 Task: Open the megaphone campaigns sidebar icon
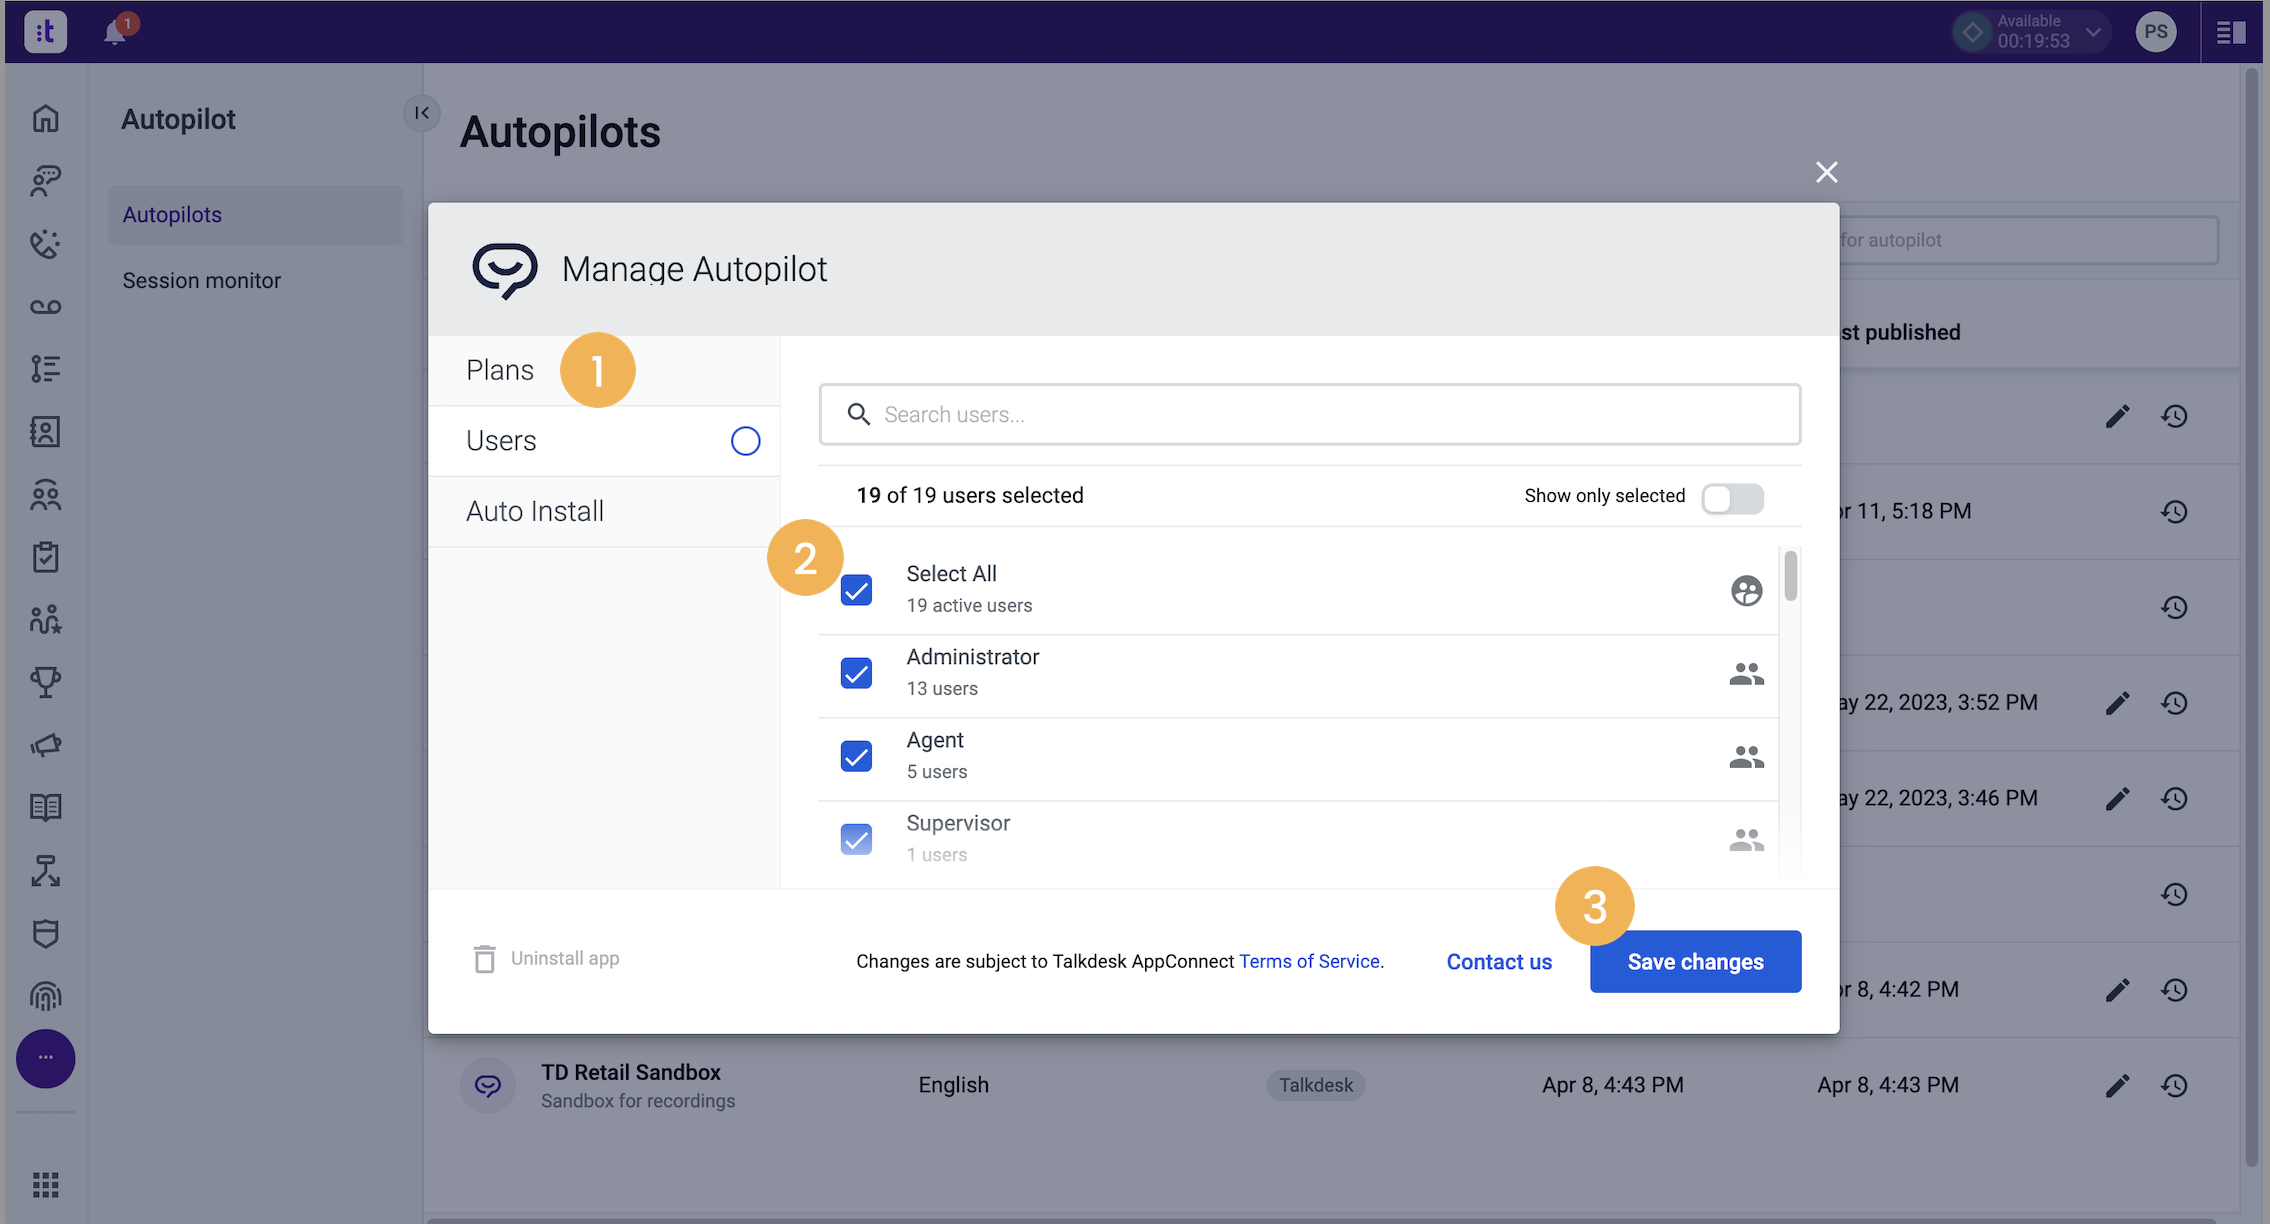[45, 745]
